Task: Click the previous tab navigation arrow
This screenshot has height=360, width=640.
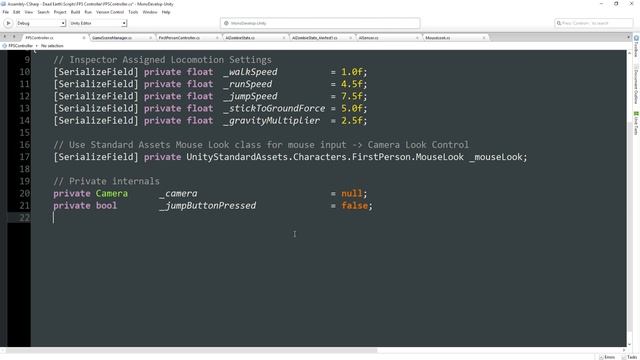Action: point(5,37)
